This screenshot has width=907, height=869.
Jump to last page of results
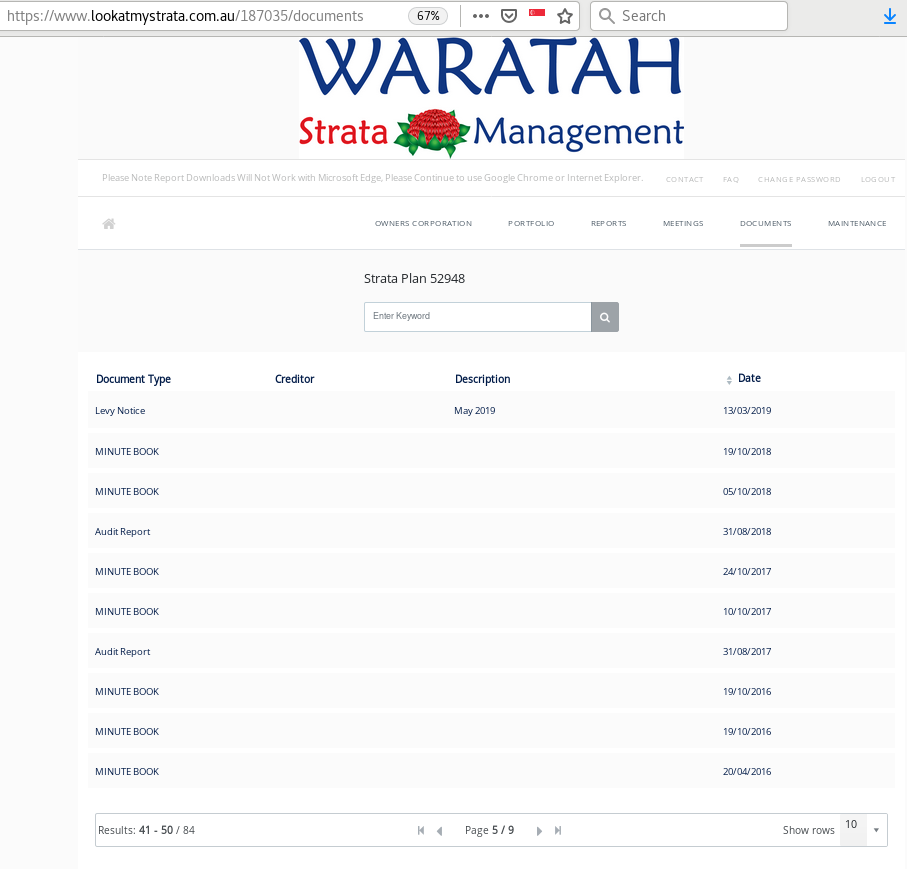coord(558,830)
